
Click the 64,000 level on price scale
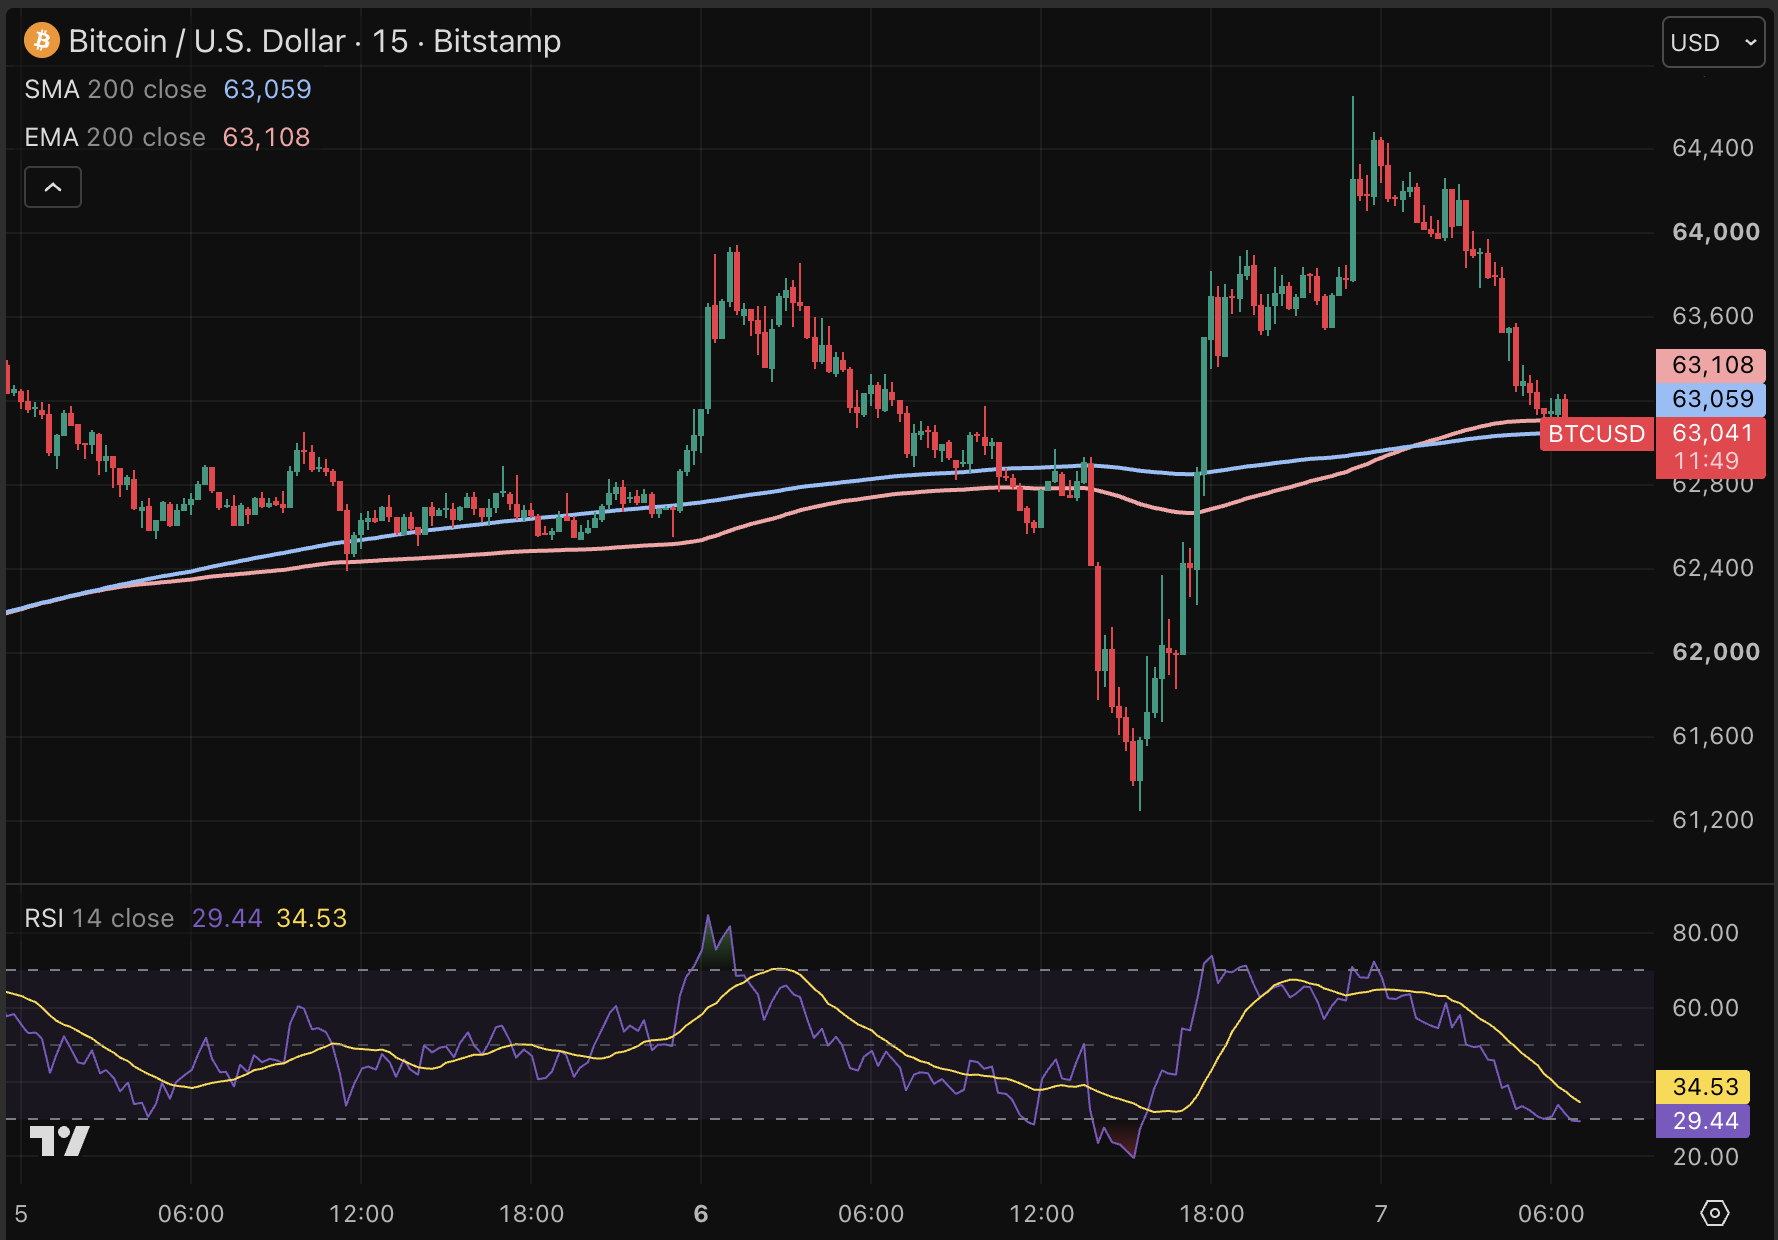pos(1716,232)
